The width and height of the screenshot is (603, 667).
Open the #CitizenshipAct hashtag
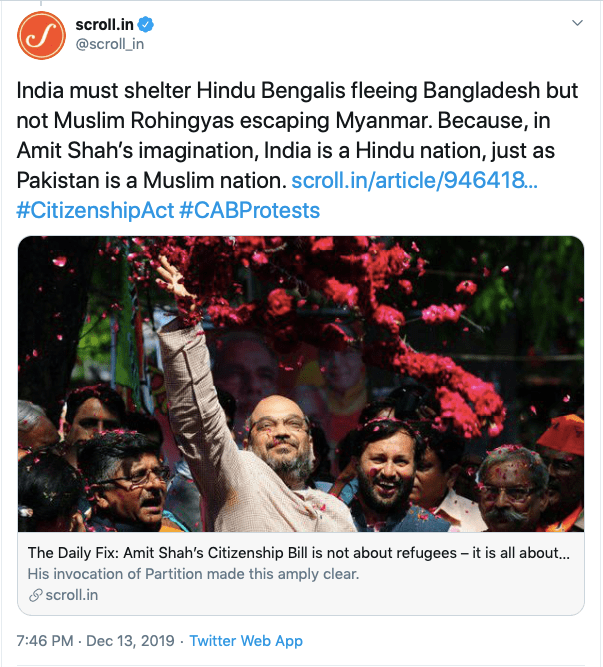pyautogui.click(x=95, y=211)
